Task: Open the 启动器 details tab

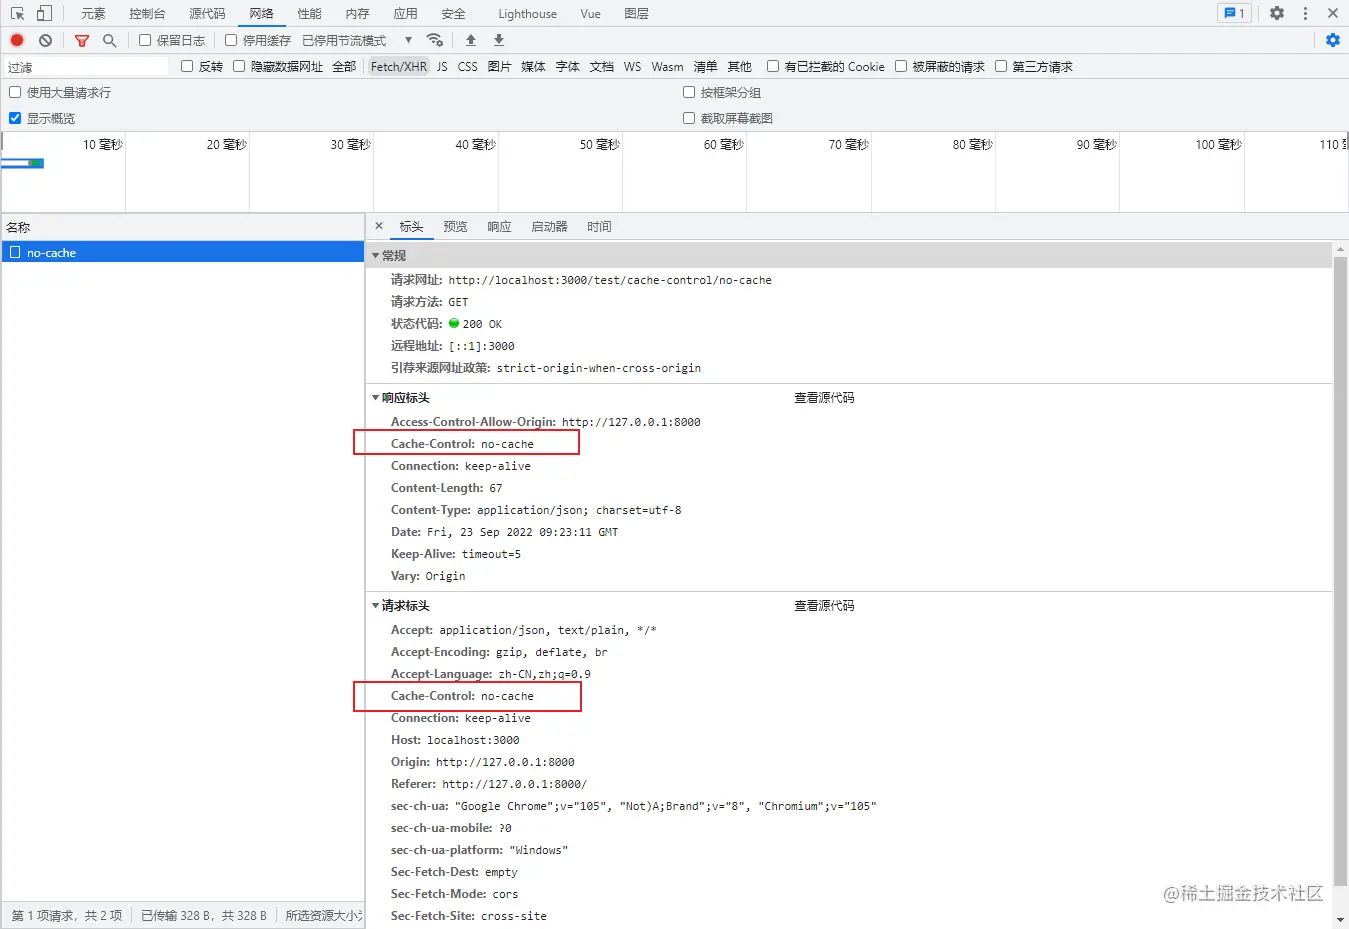Action: click(x=549, y=227)
